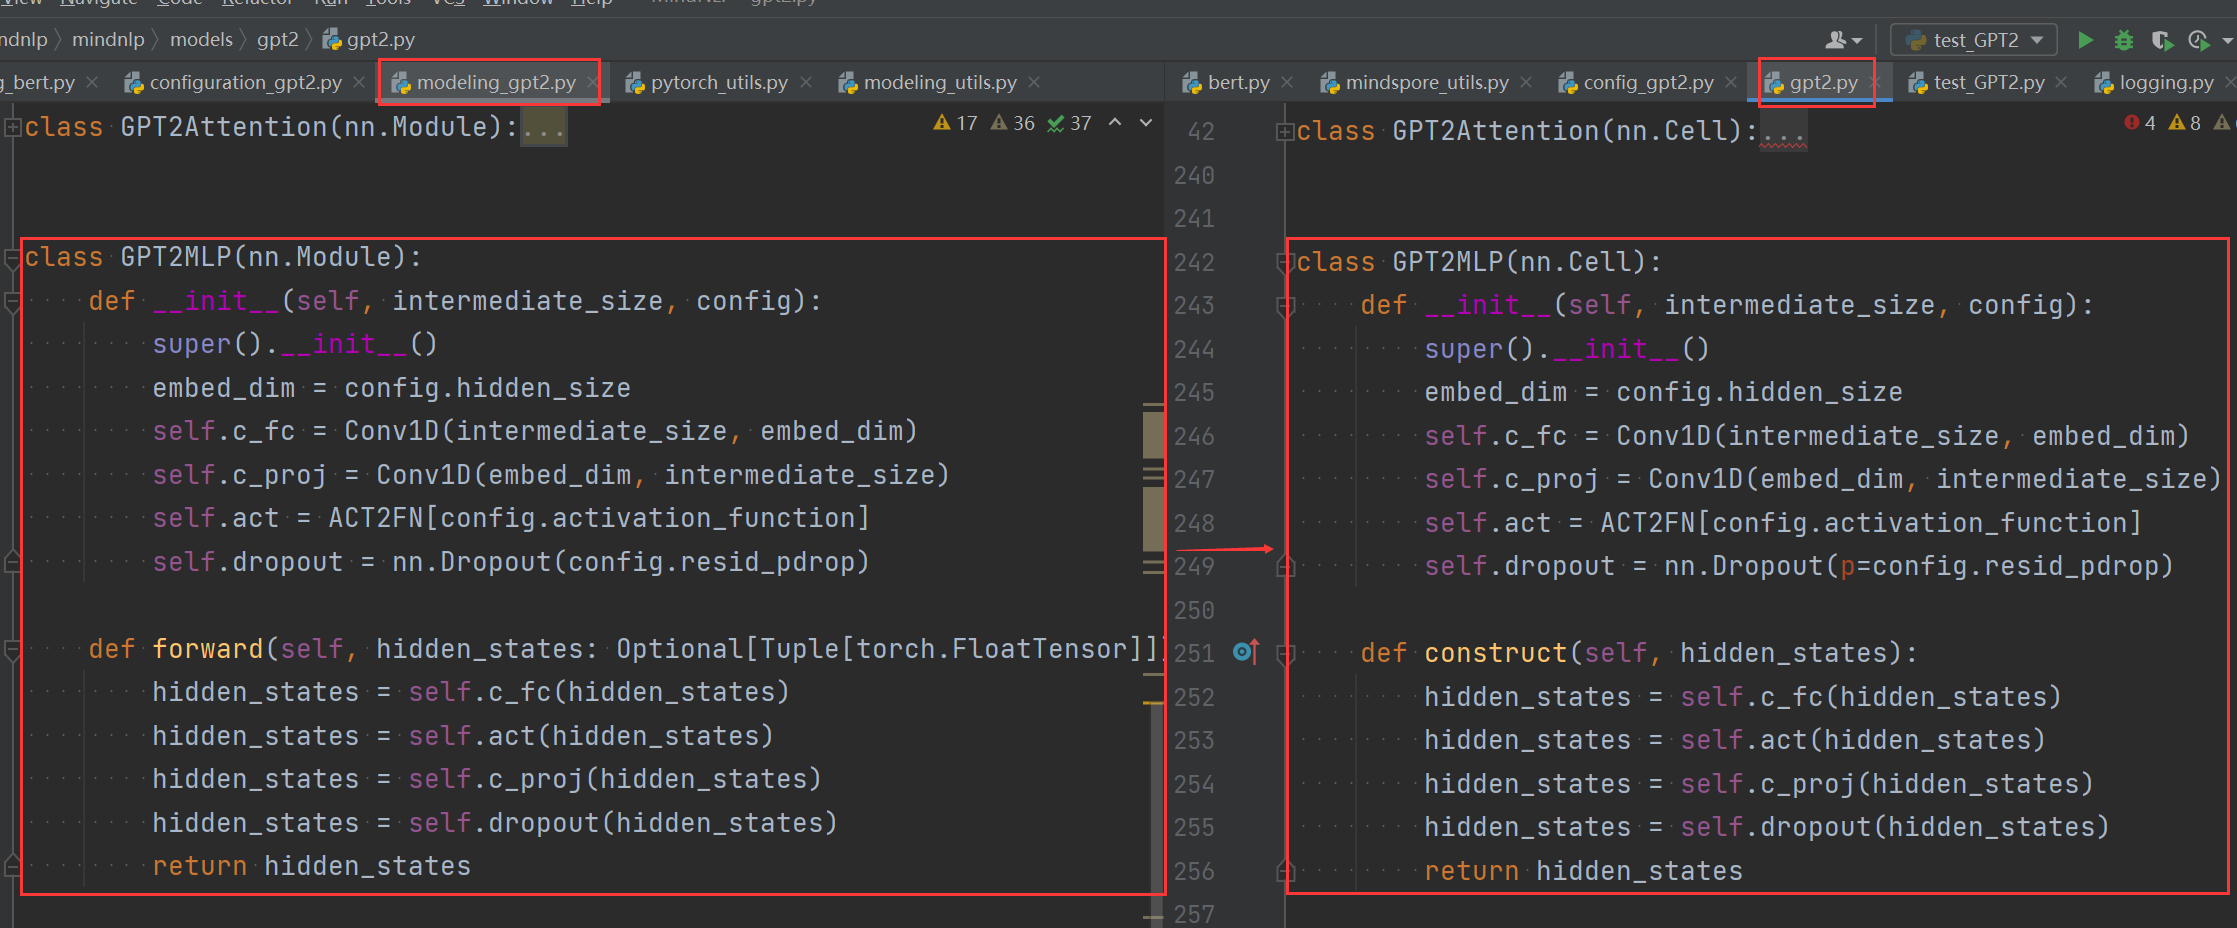The width and height of the screenshot is (2237, 928).
Task: Expand folded GPT2Attention(nn.Cell) class
Action: click(x=1285, y=131)
